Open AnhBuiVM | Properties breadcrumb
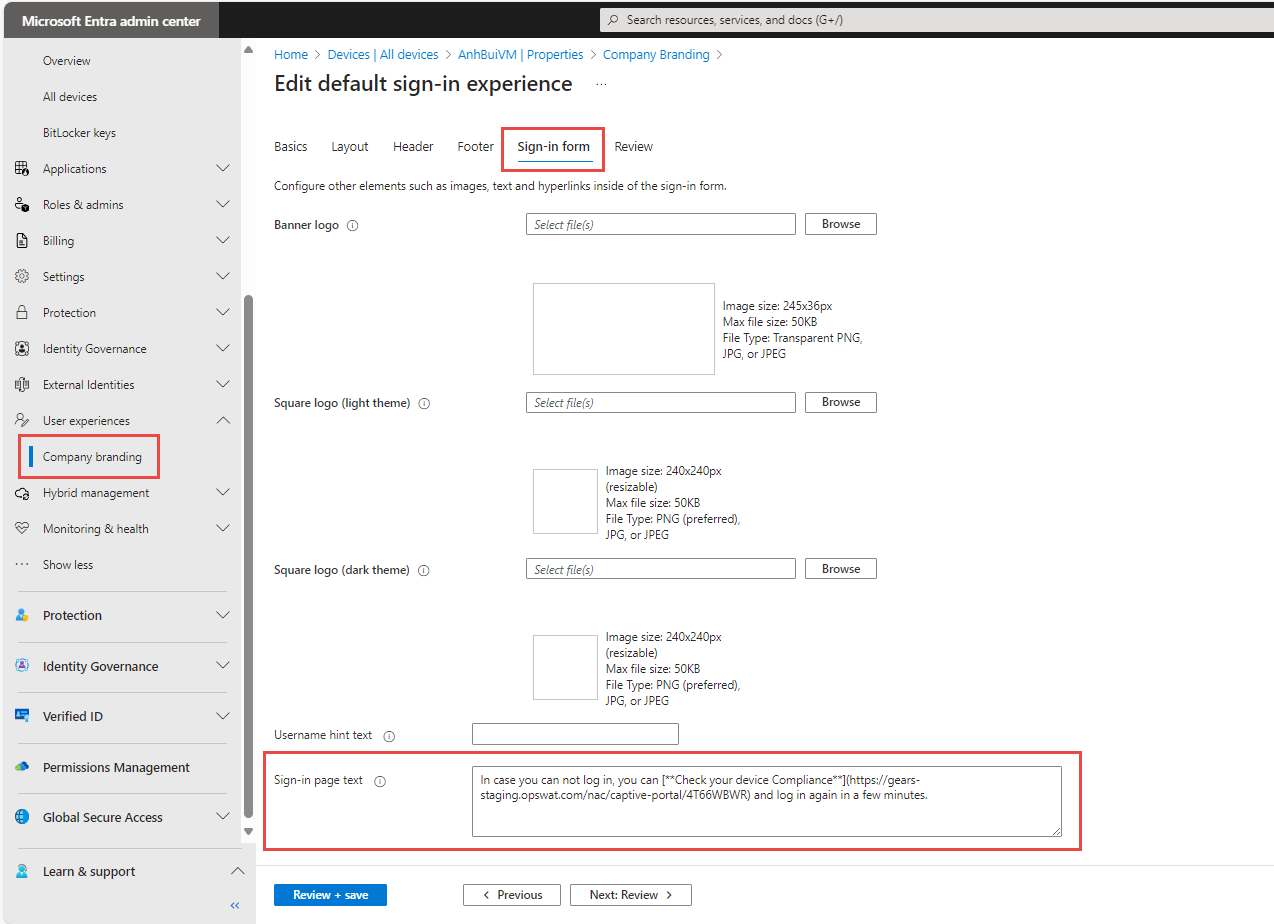Viewport: 1274px width, 924px height. point(521,55)
